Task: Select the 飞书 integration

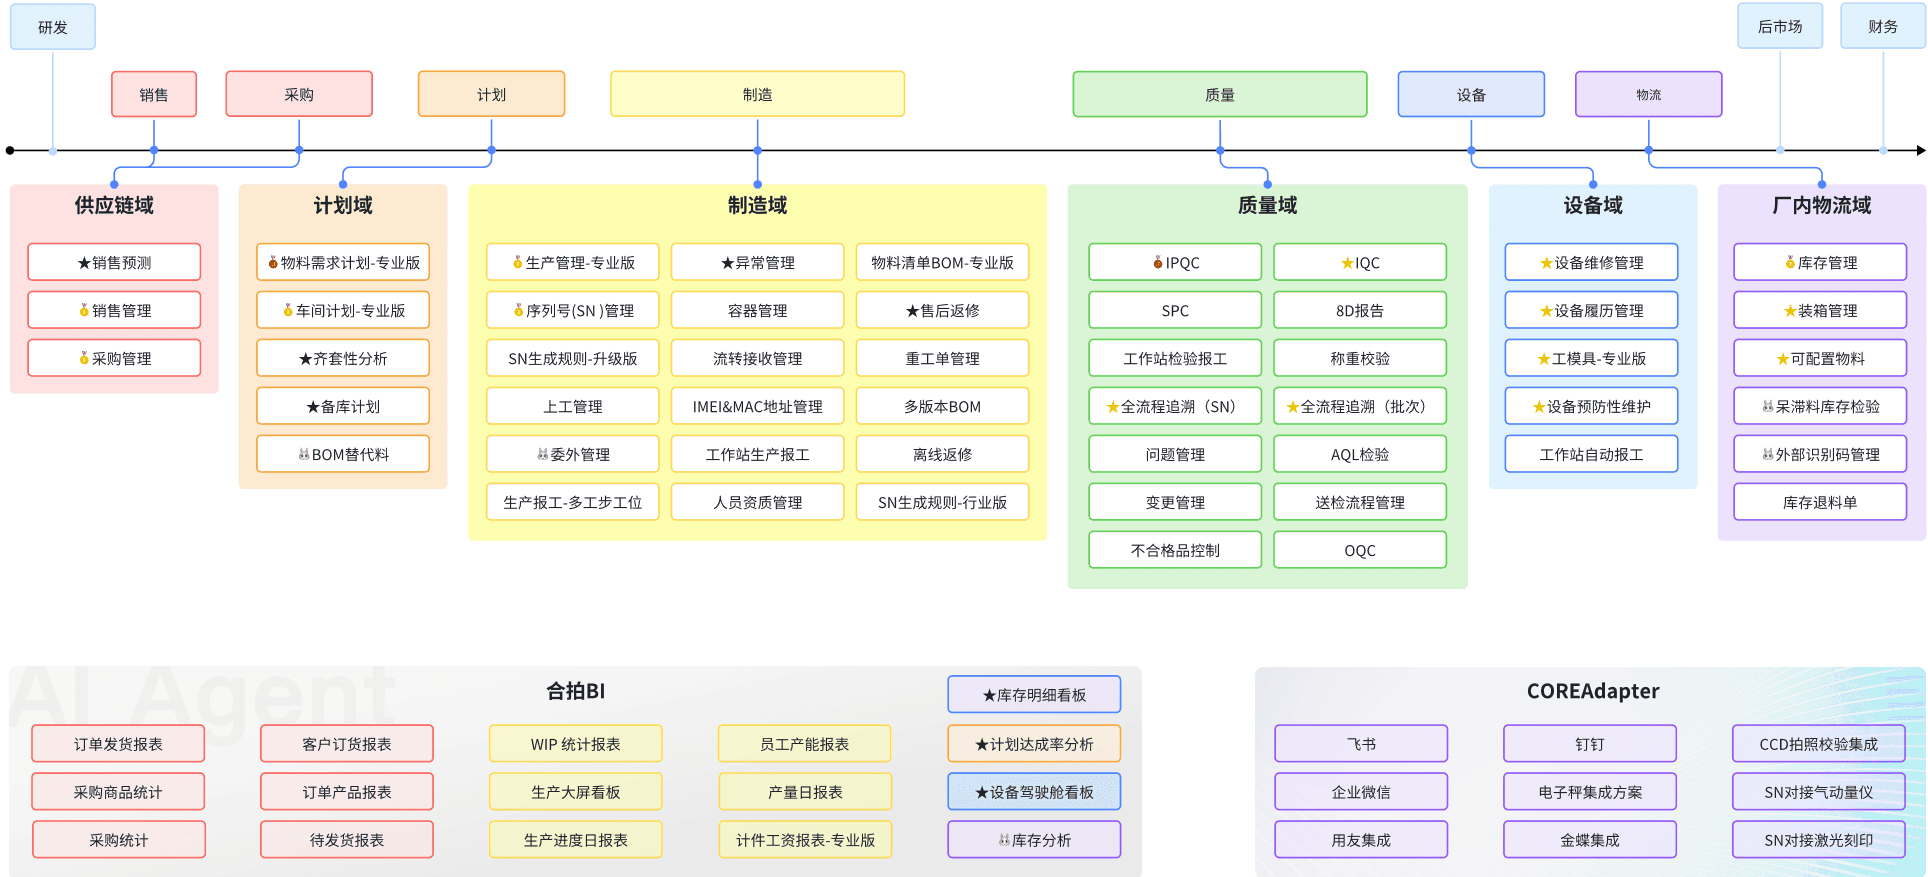Action: coord(1361,744)
